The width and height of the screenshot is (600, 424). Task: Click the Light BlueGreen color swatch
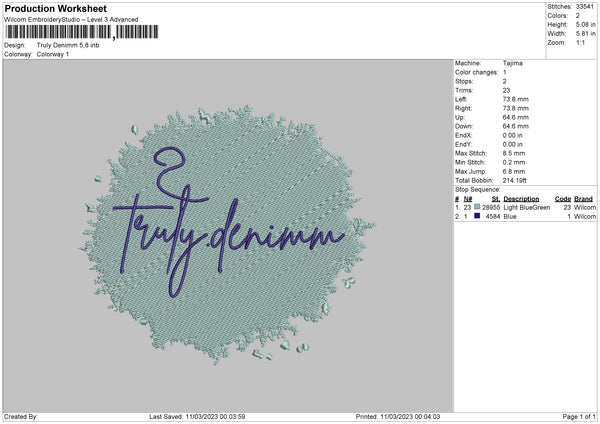(478, 207)
